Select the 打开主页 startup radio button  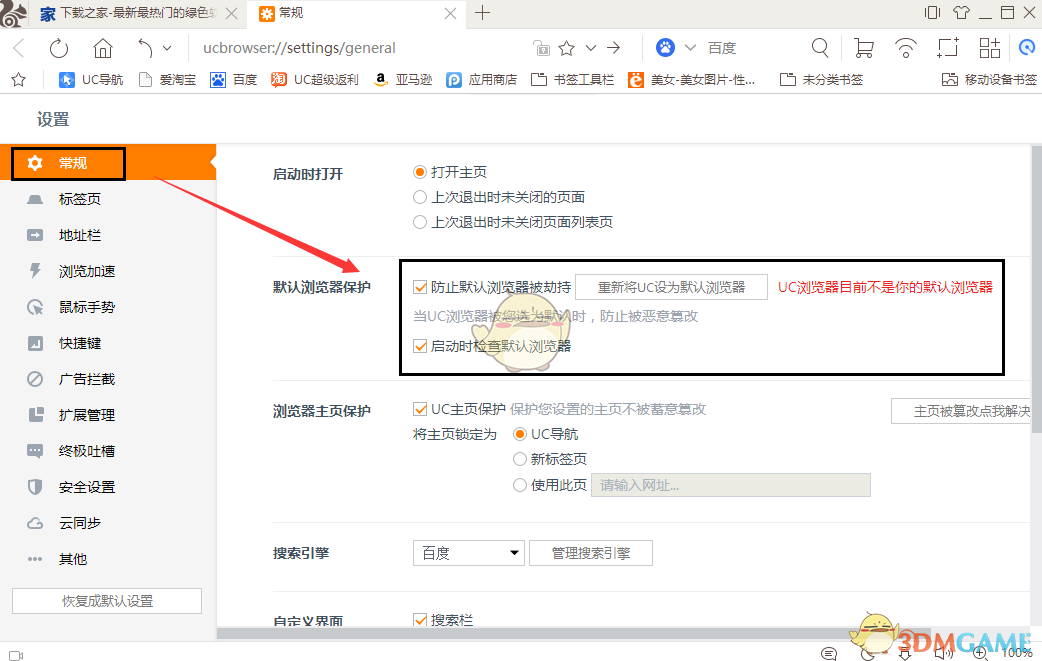coord(420,171)
